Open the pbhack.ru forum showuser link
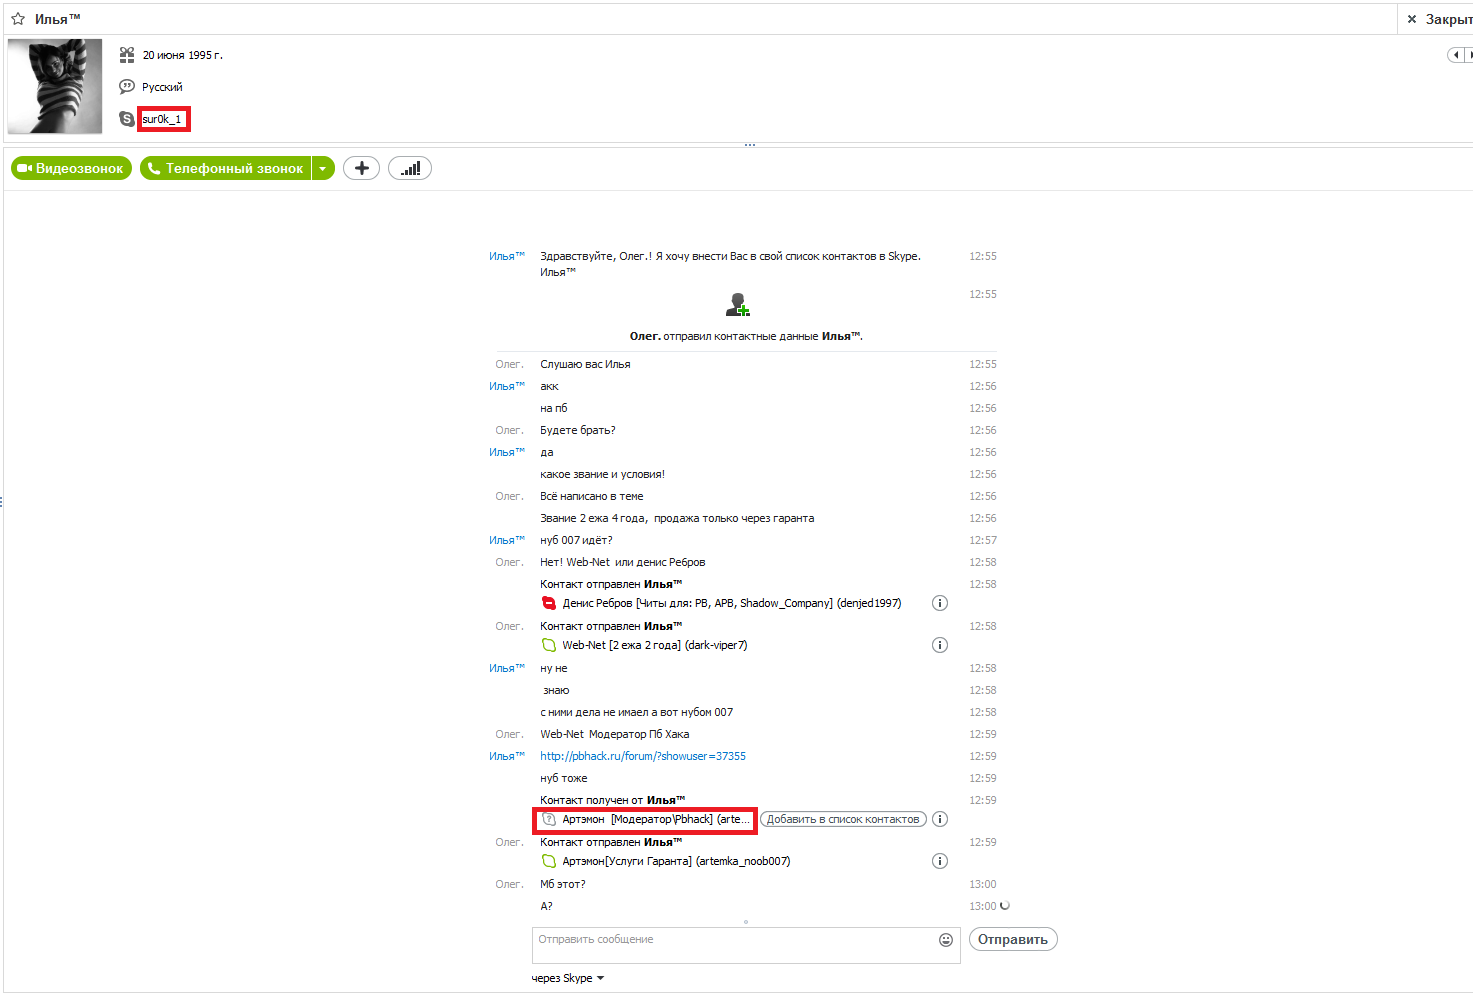Viewport: 1473px width, 996px height. pyautogui.click(x=643, y=756)
